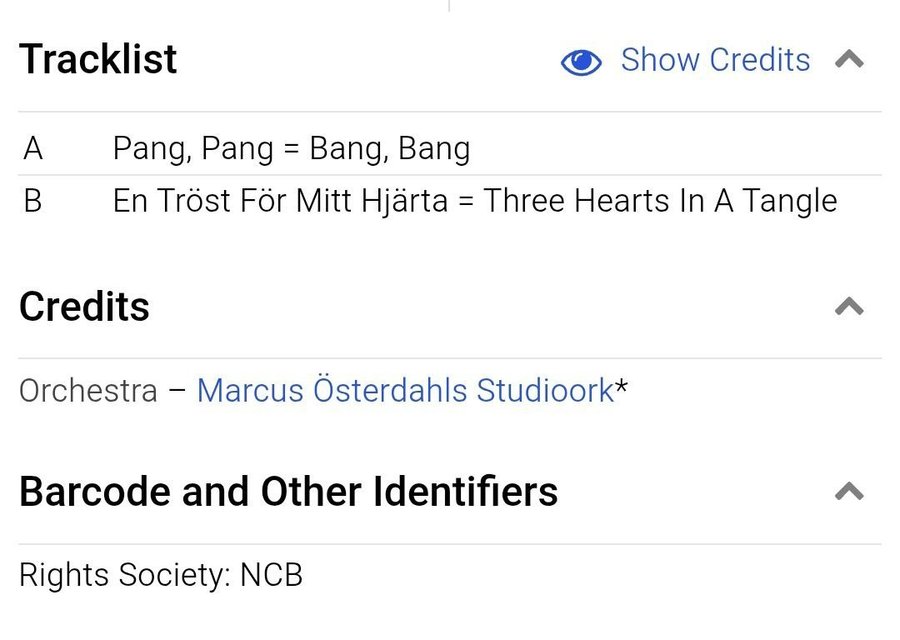The height and width of the screenshot is (640, 900).
Task: Click the Credits section heading
Action: coord(84,306)
